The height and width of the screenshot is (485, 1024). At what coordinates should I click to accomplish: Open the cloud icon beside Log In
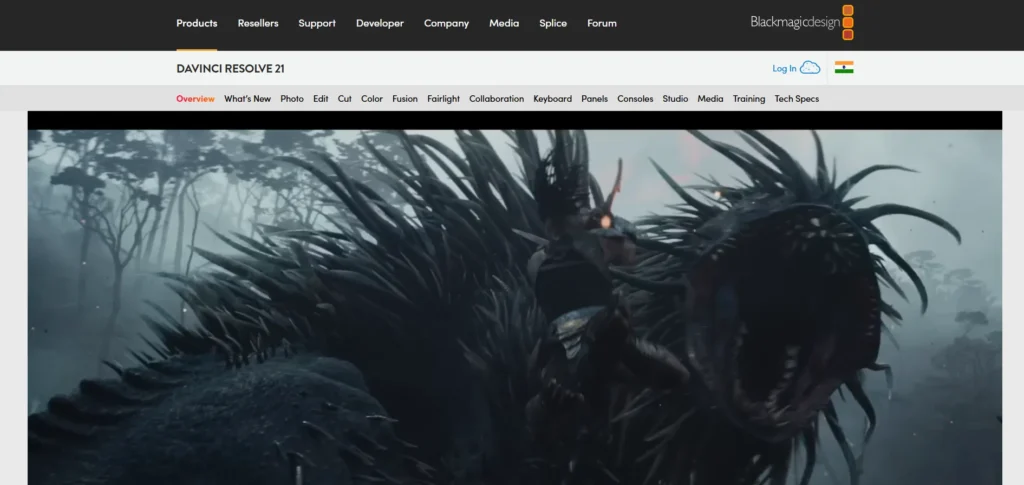click(x=810, y=68)
